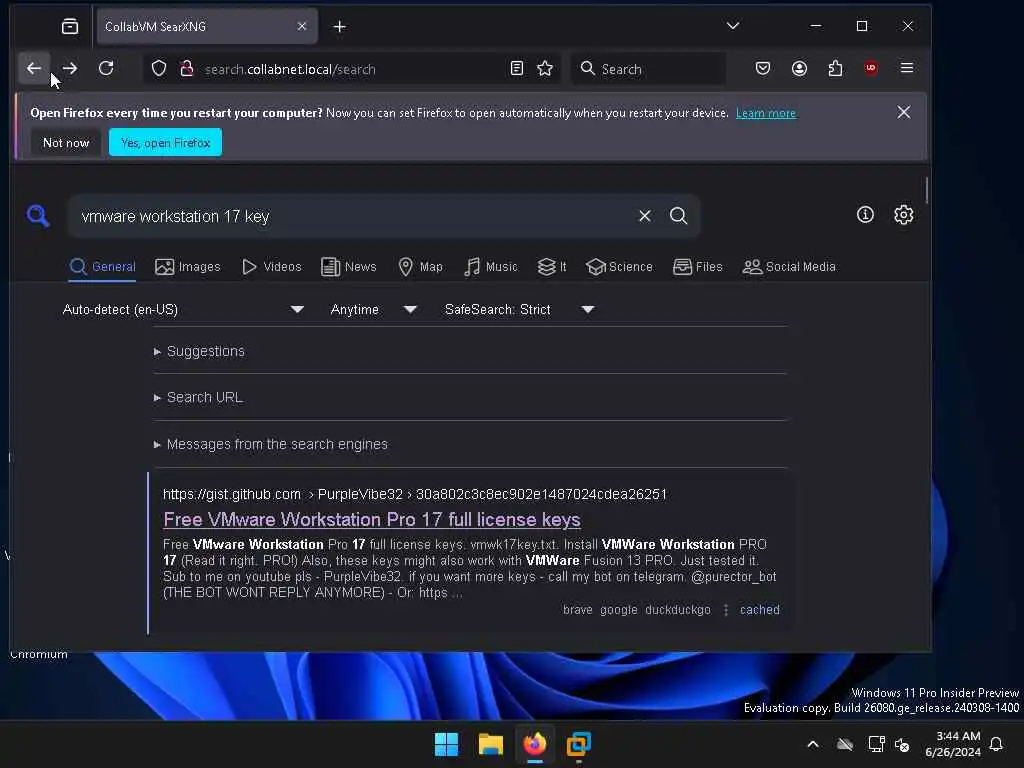This screenshot has width=1024, height=768.
Task: Go back with the browser back arrow
Action: click(34, 68)
